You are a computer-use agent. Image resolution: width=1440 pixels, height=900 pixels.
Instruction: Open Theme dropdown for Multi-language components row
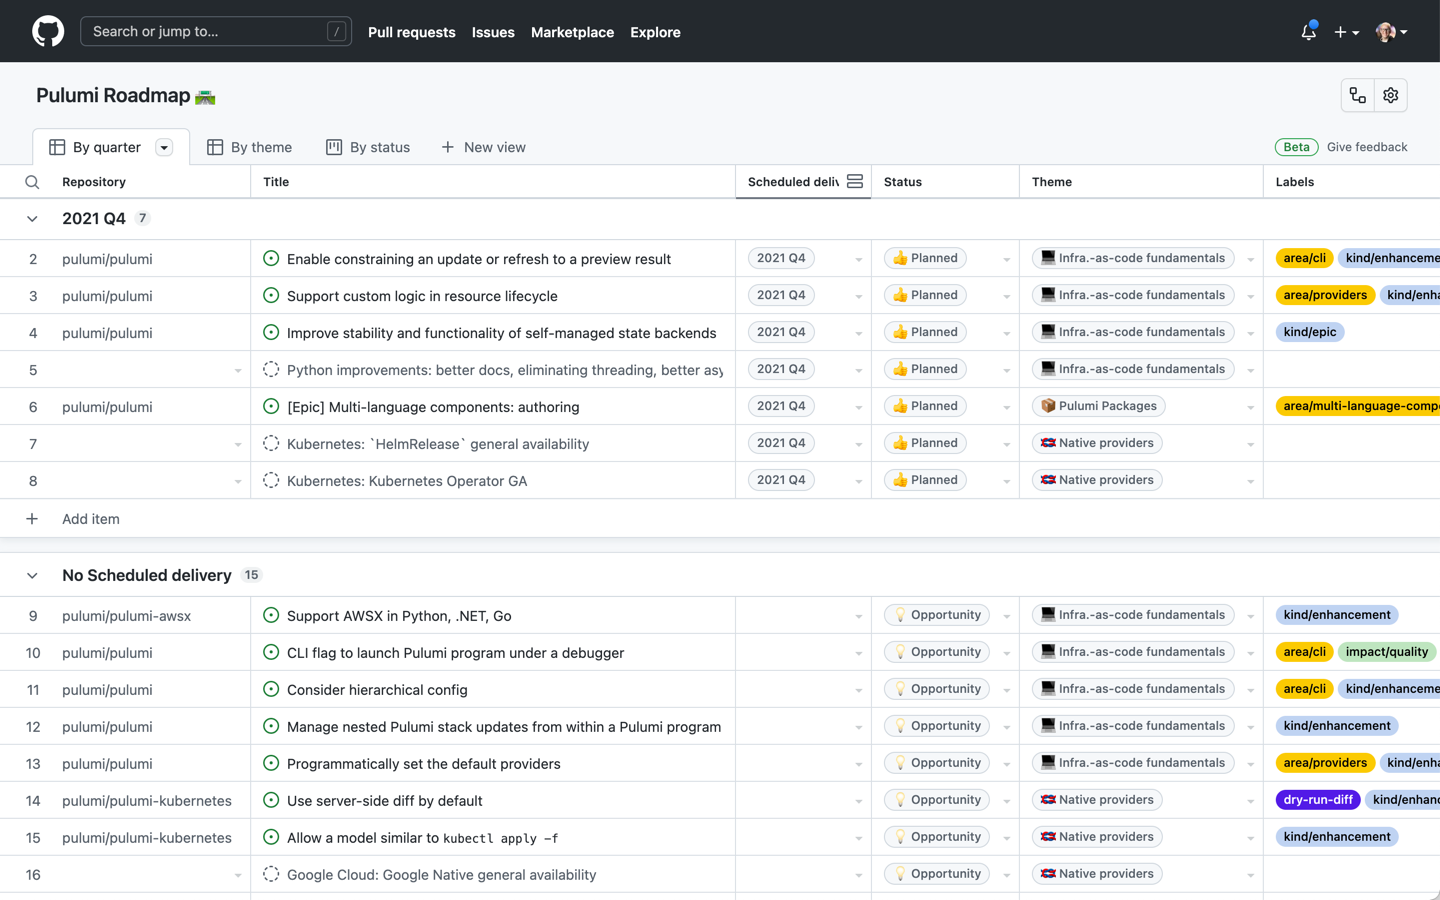[1250, 407]
